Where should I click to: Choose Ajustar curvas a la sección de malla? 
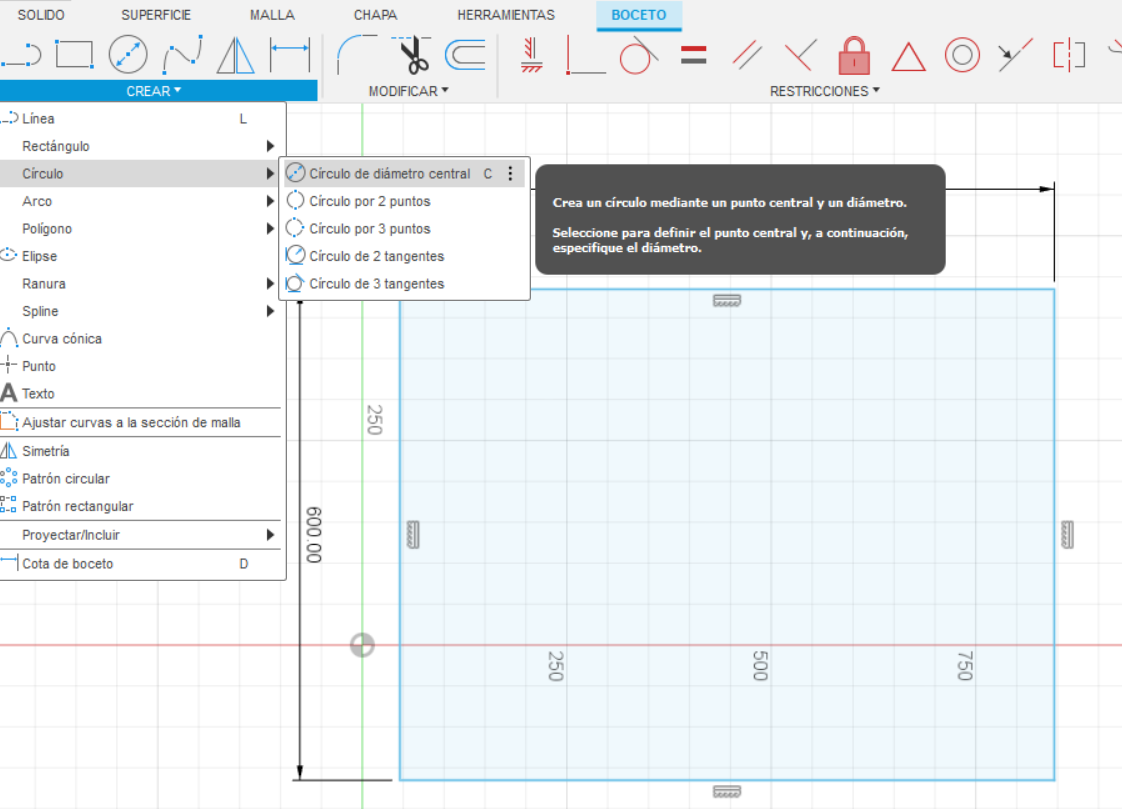pos(143,423)
